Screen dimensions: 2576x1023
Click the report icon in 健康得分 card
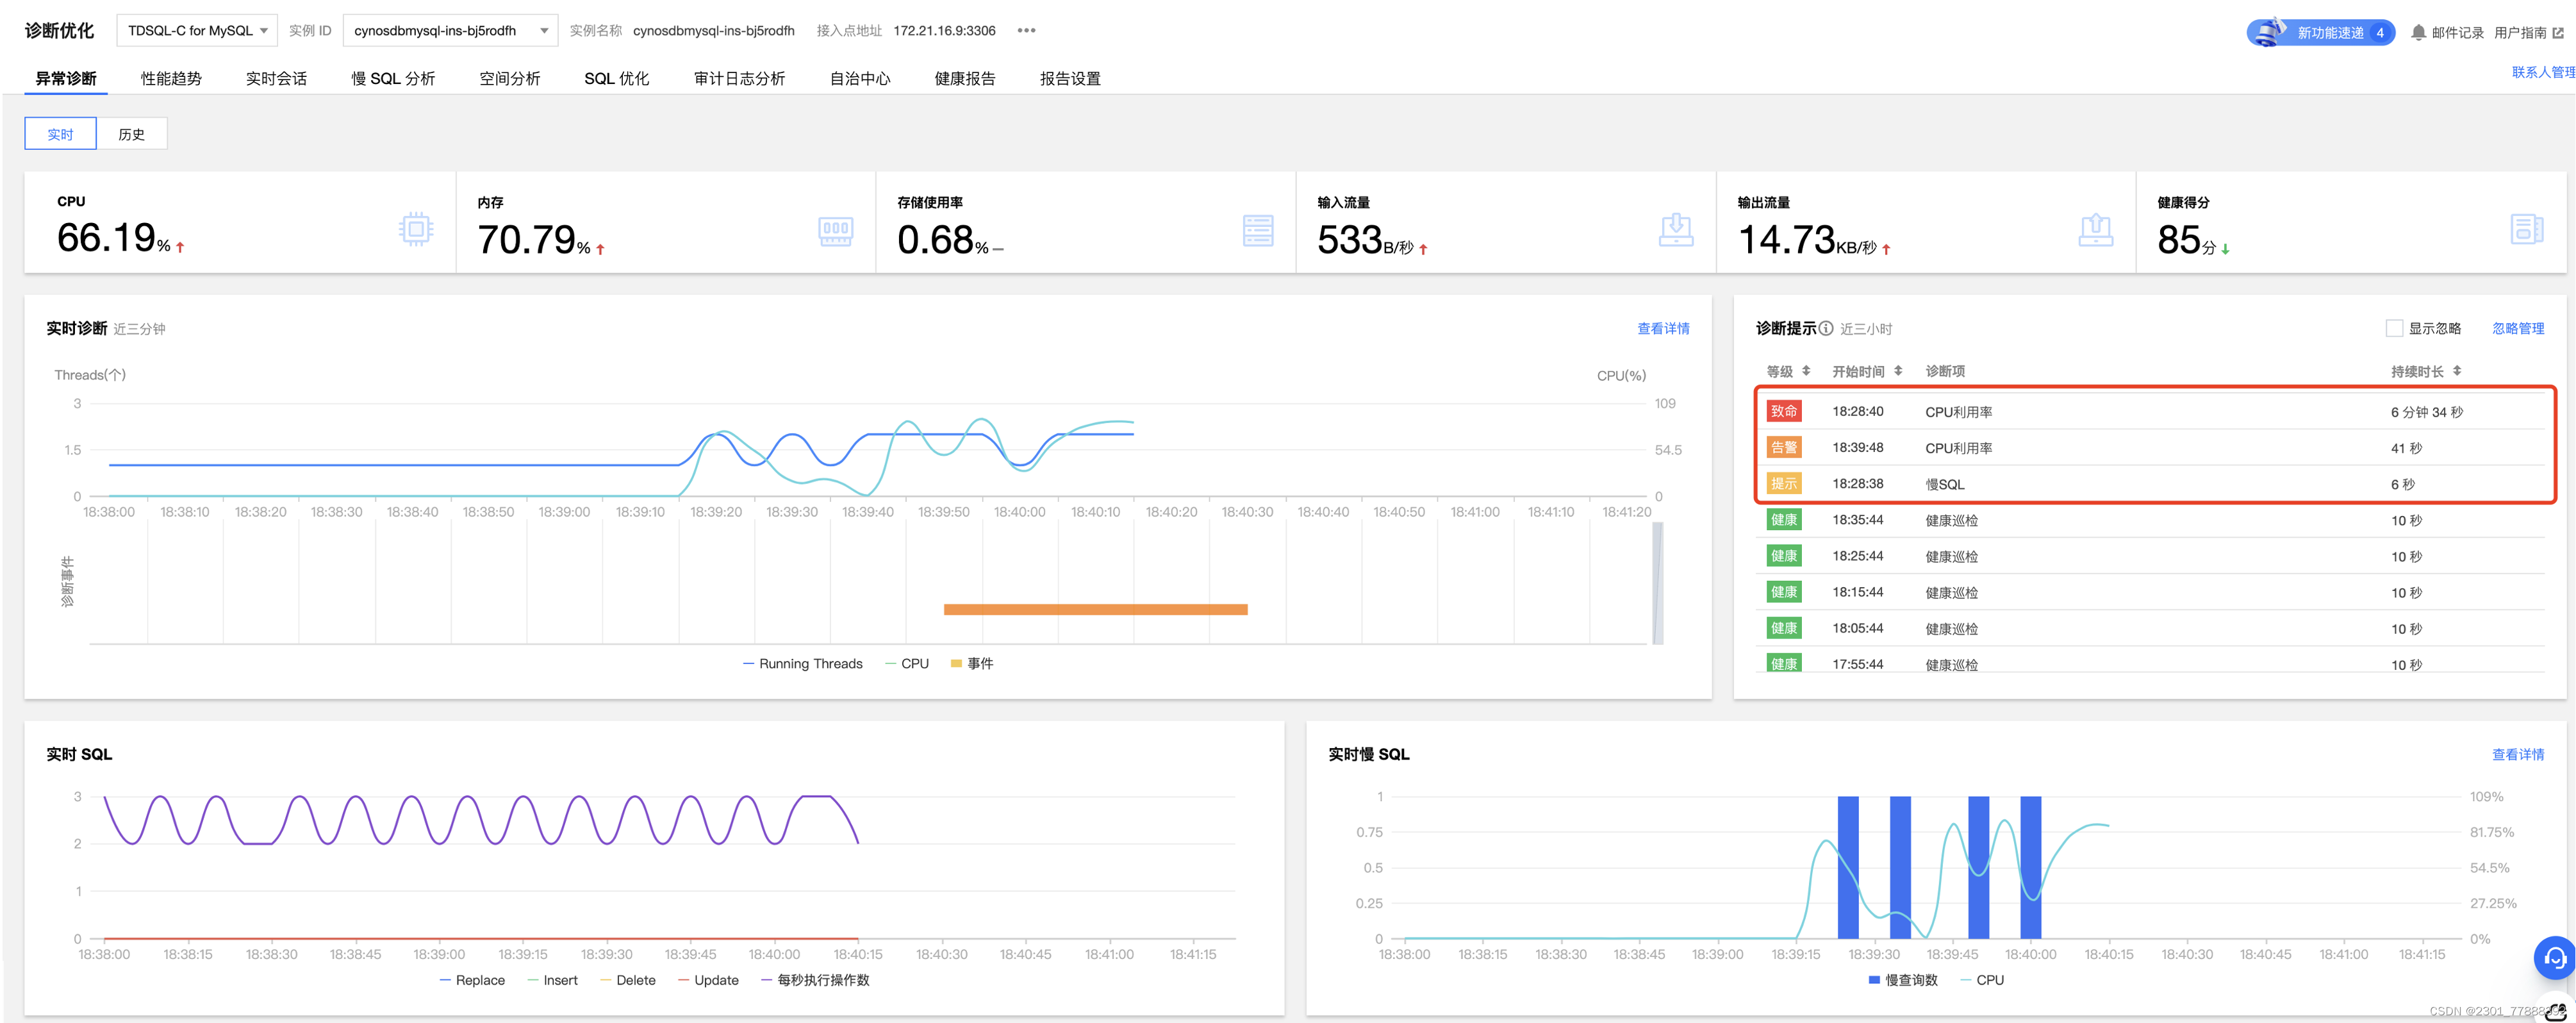[x=2526, y=229]
